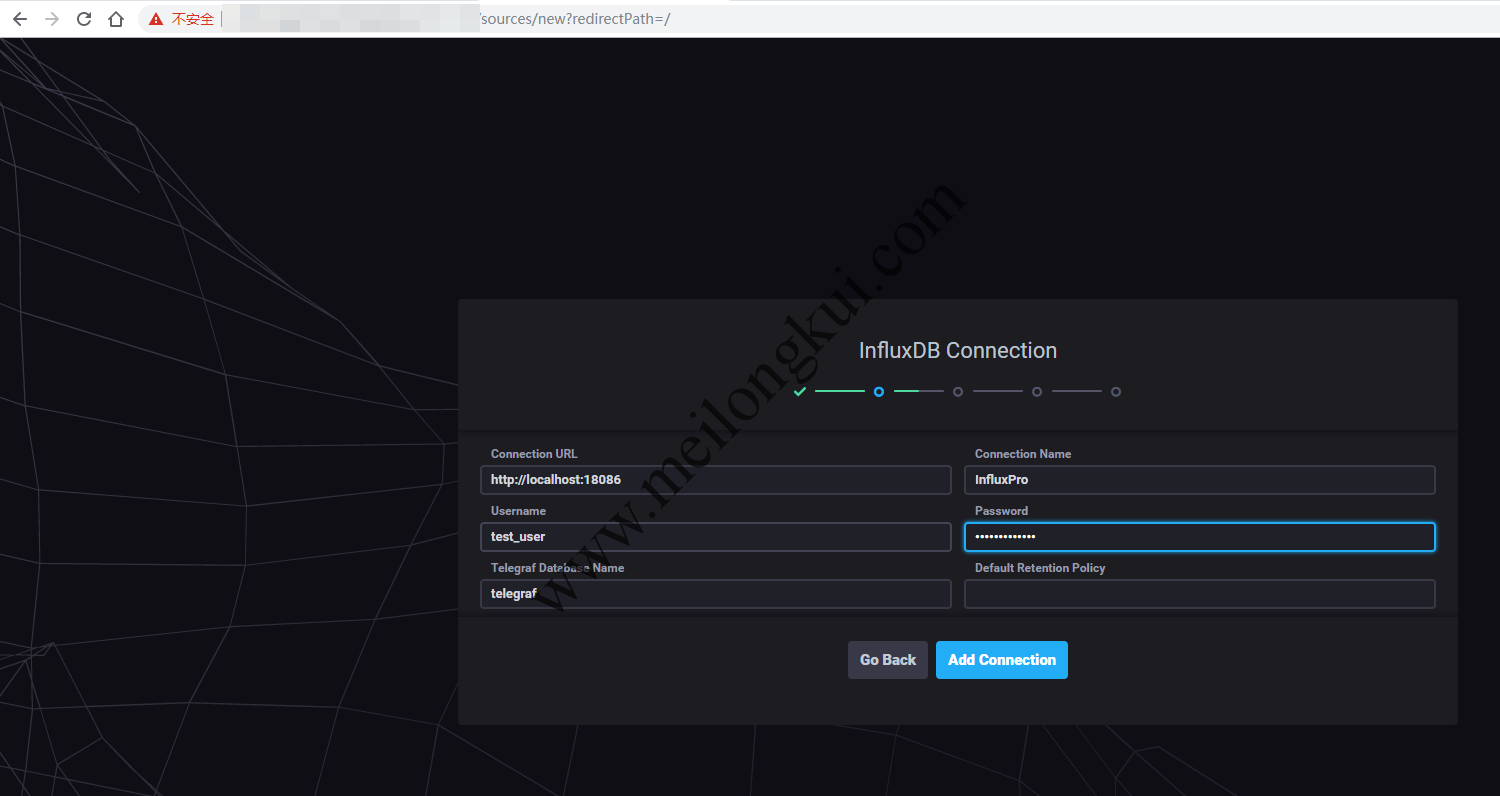Focus the Password field
Image resolution: width=1500 pixels, height=796 pixels.
coord(1200,537)
